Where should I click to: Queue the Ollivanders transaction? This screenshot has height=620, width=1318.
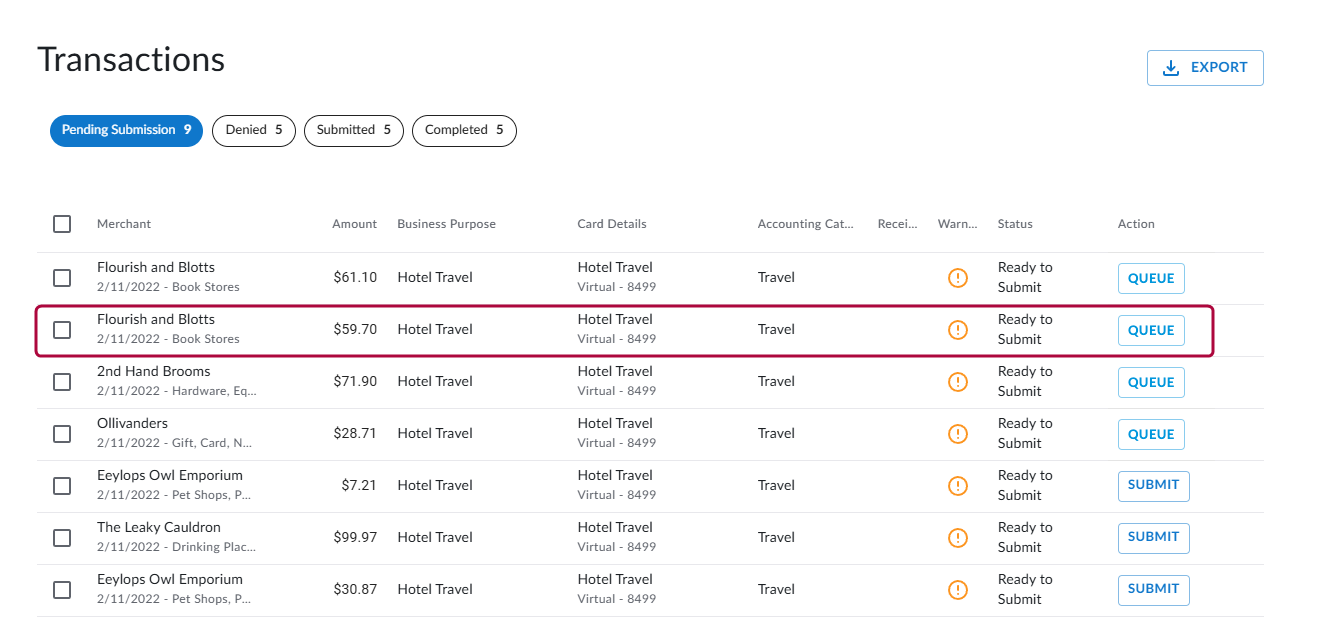(x=1151, y=434)
